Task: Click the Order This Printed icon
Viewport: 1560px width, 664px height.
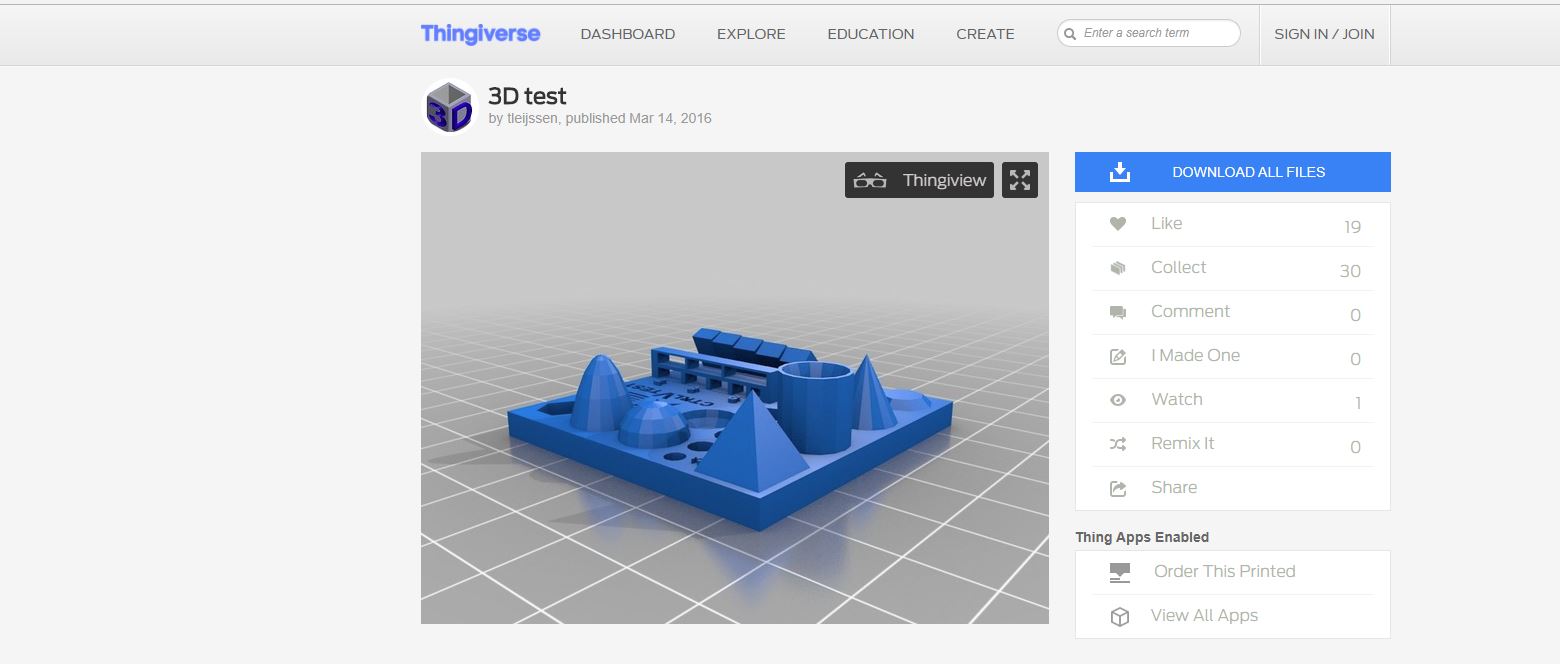Action: (x=1120, y=572)
